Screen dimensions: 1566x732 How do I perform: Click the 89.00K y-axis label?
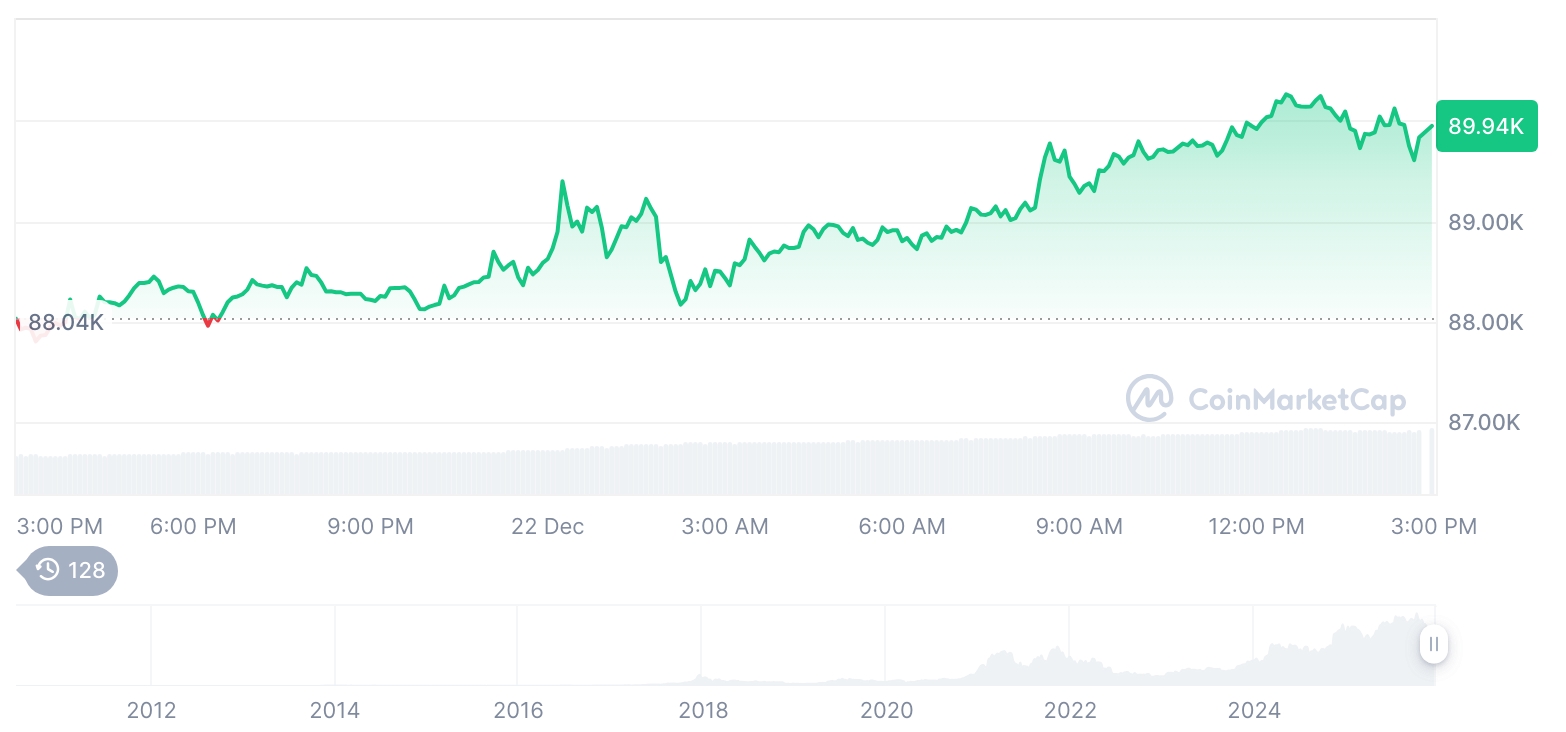pyautogui.click(x=1486, y=222)
